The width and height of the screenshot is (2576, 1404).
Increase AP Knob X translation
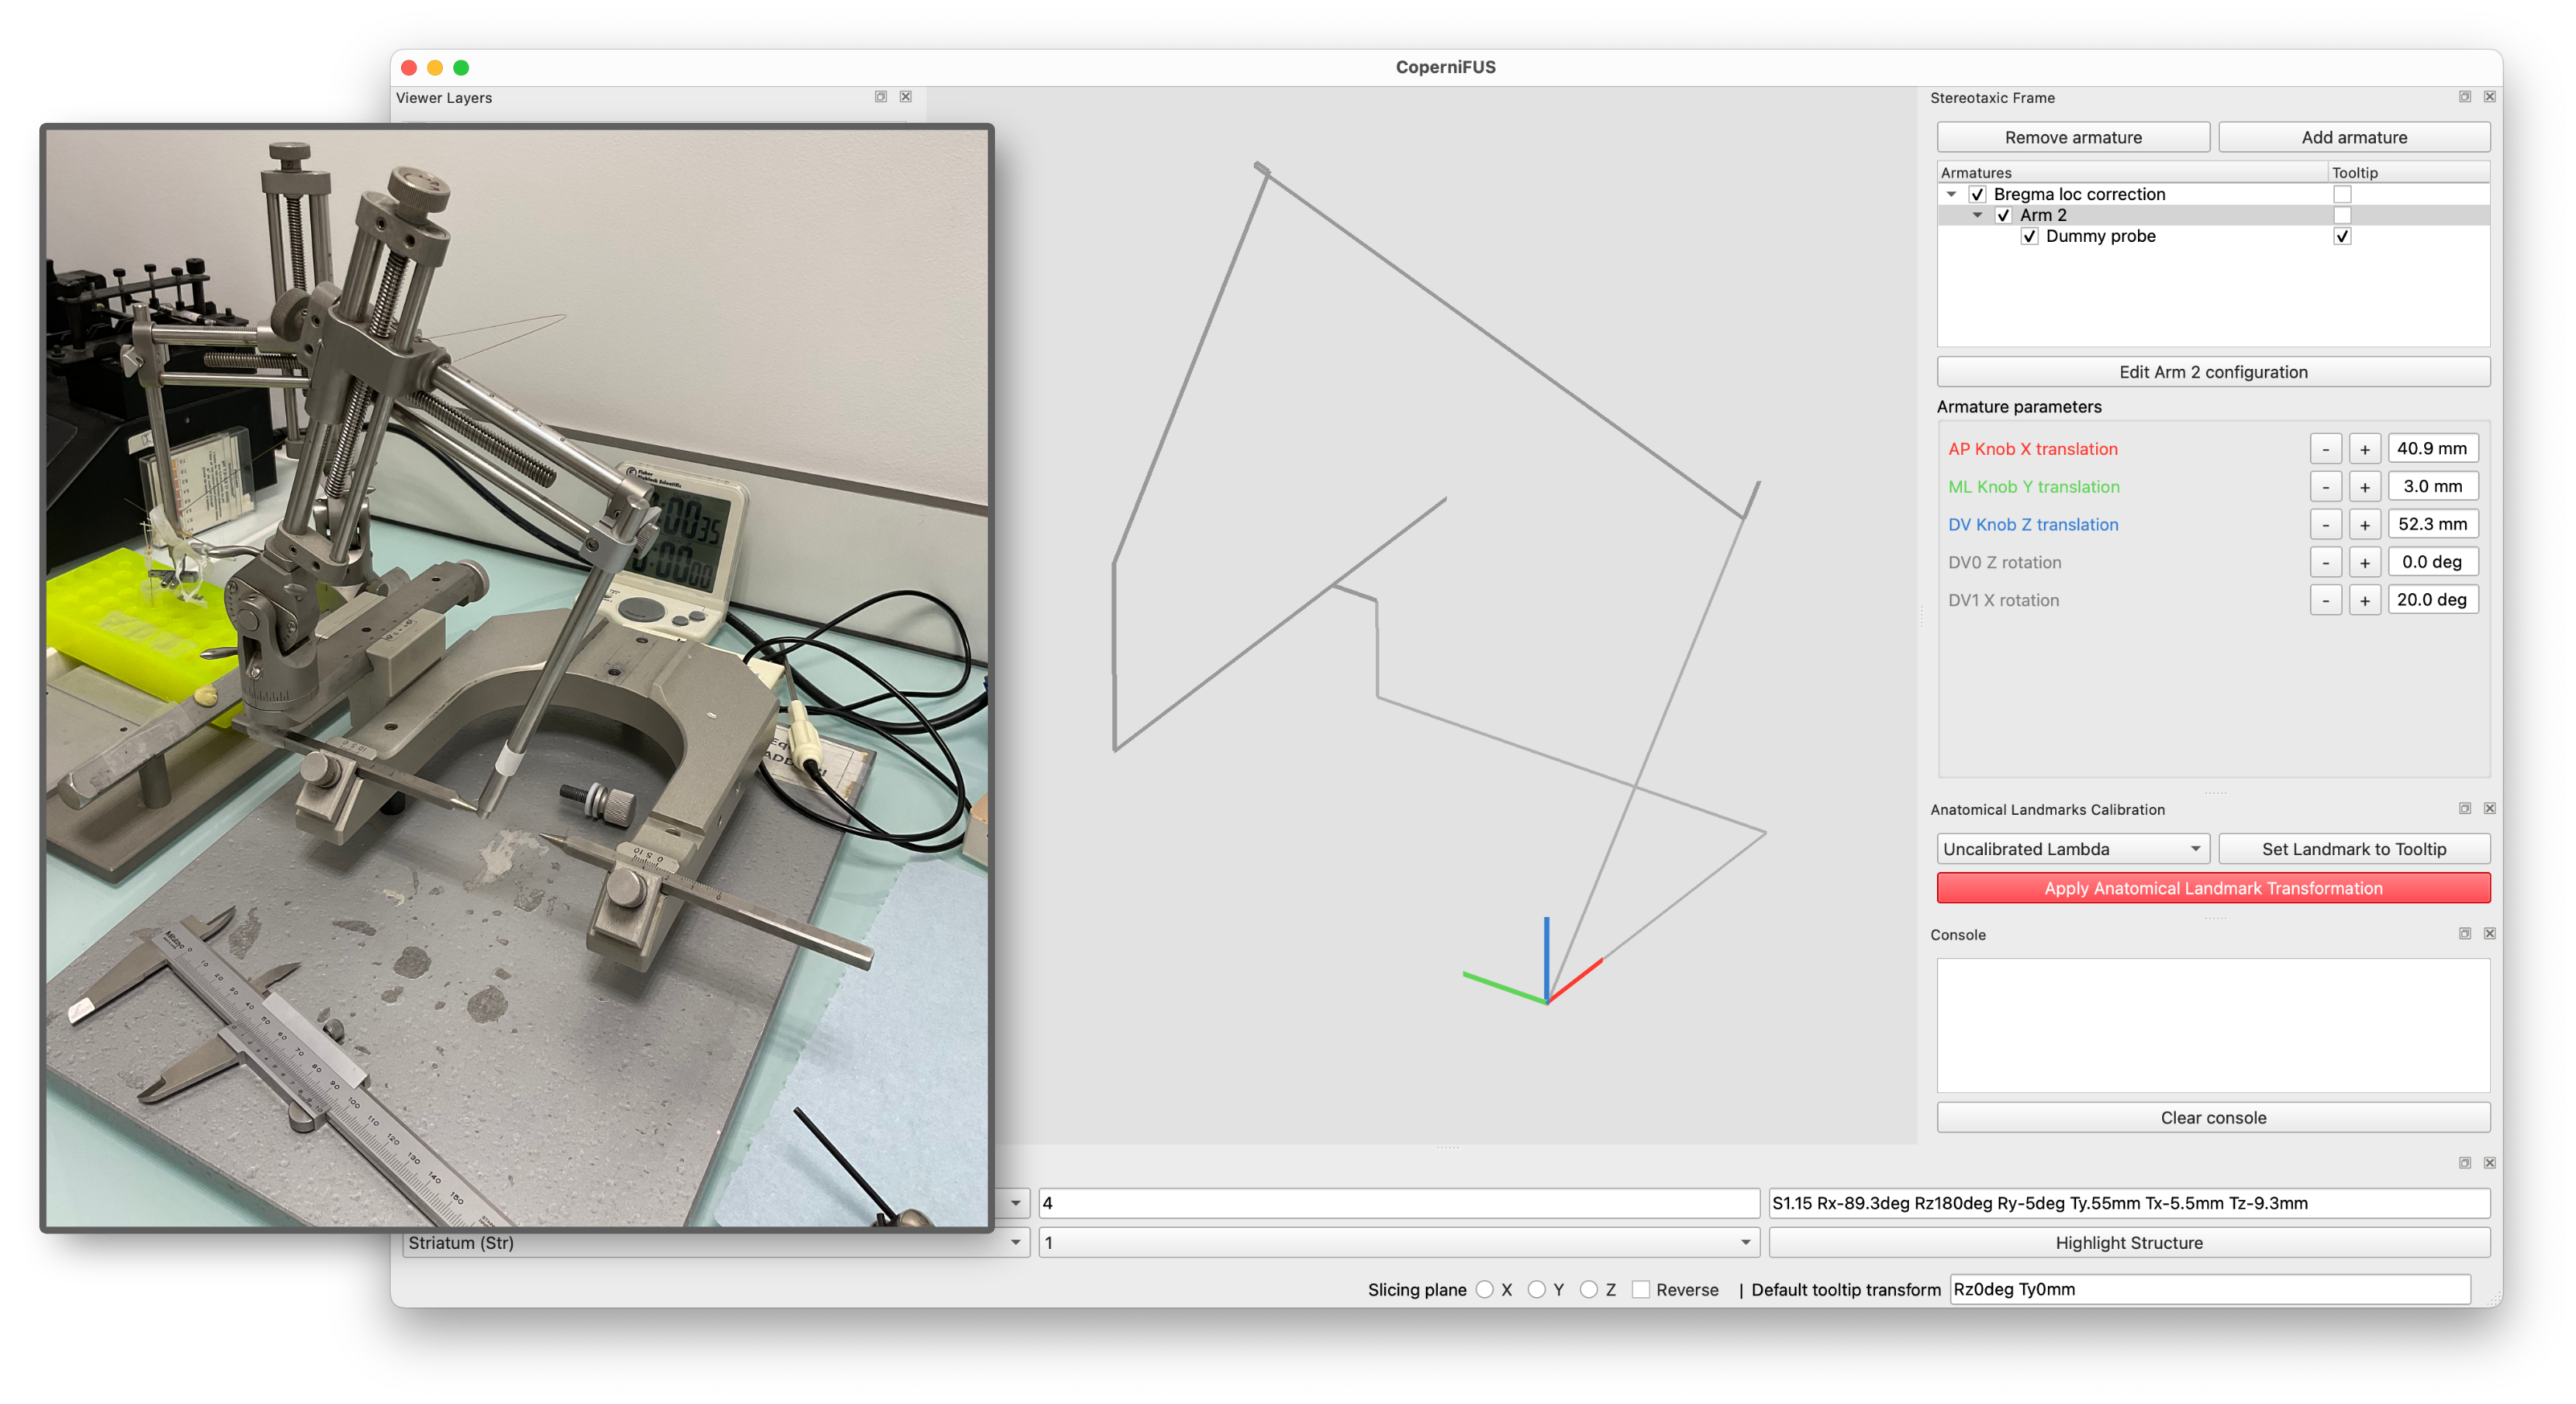click(x=2364, y=449)
